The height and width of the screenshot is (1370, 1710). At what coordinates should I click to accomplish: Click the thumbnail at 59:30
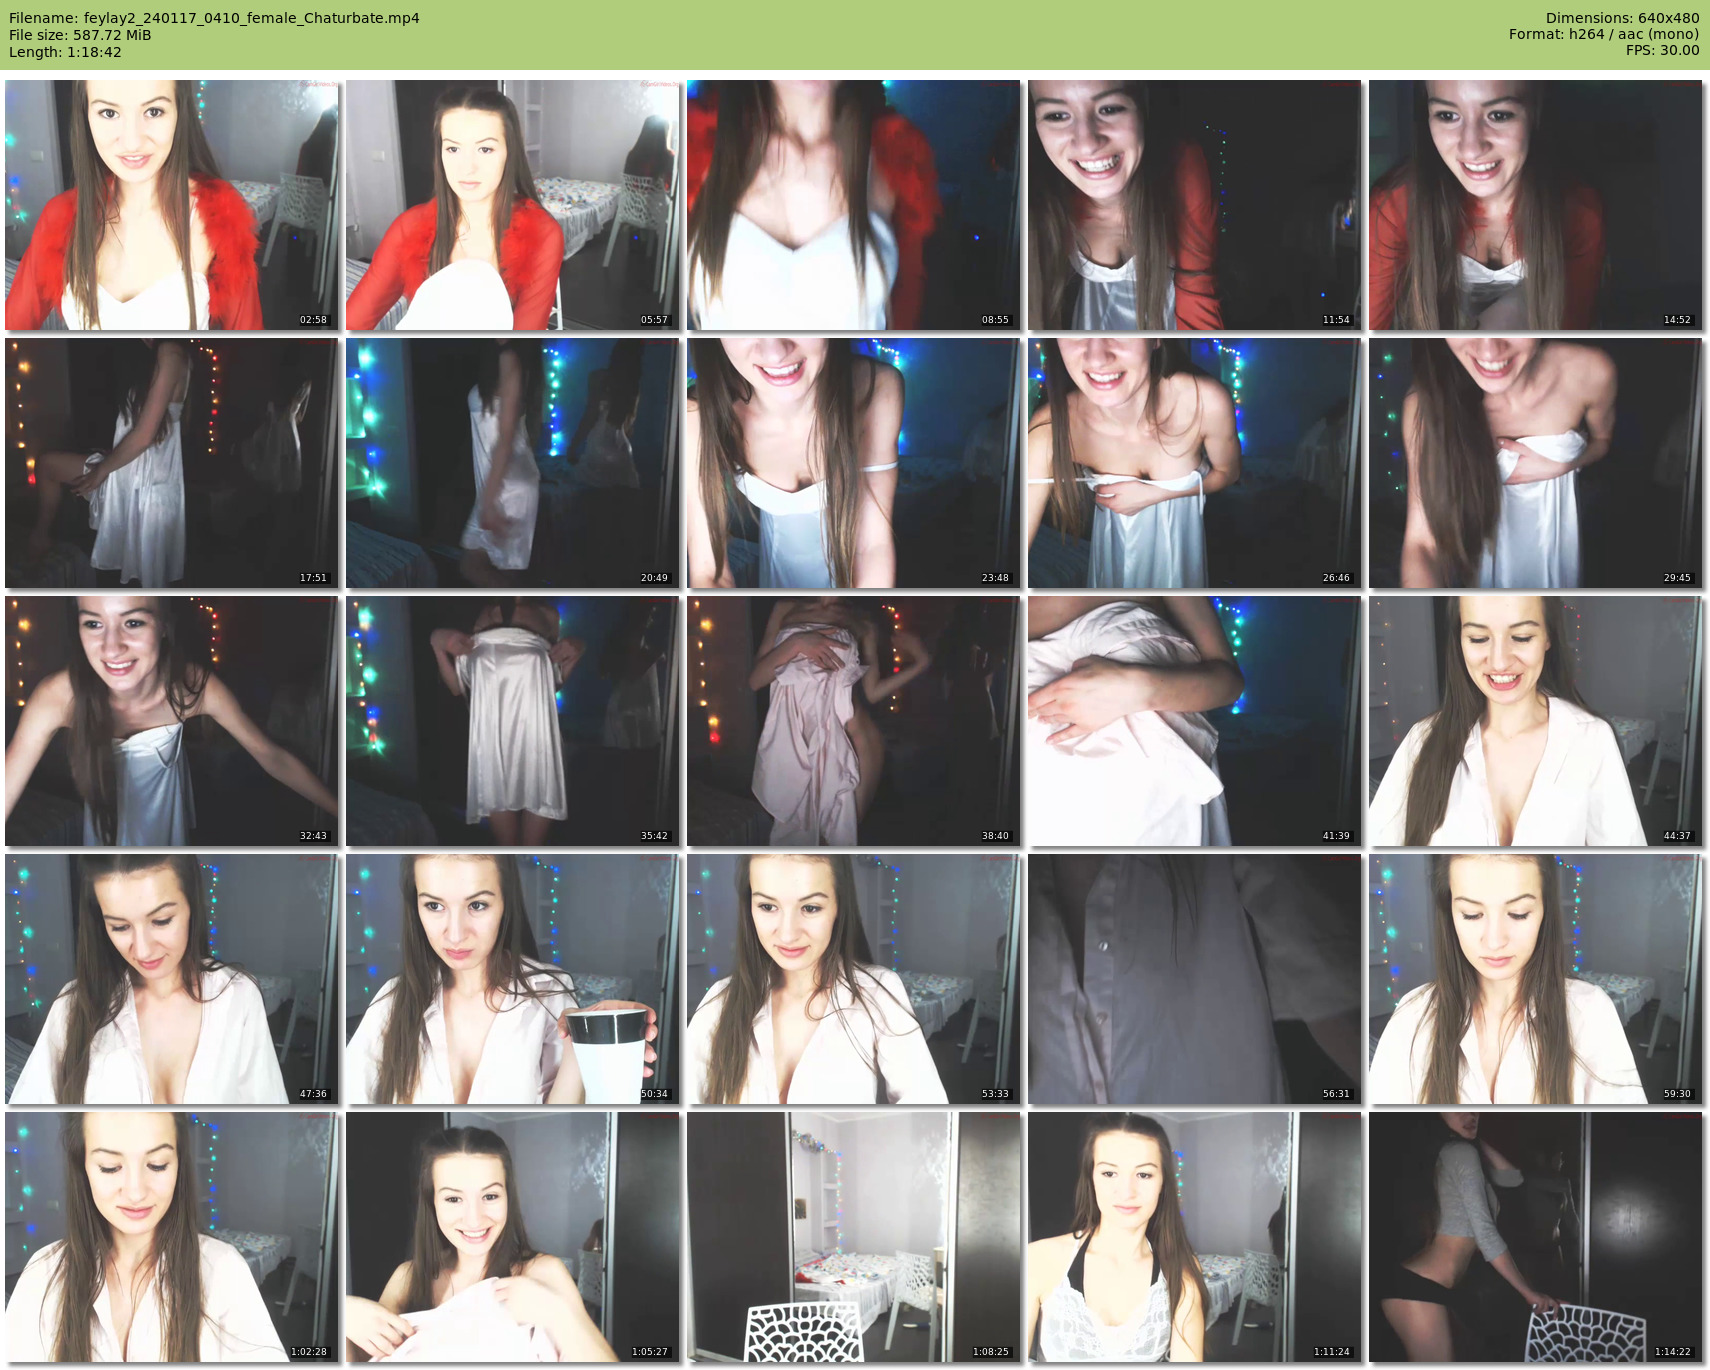tap(1536, 979)
